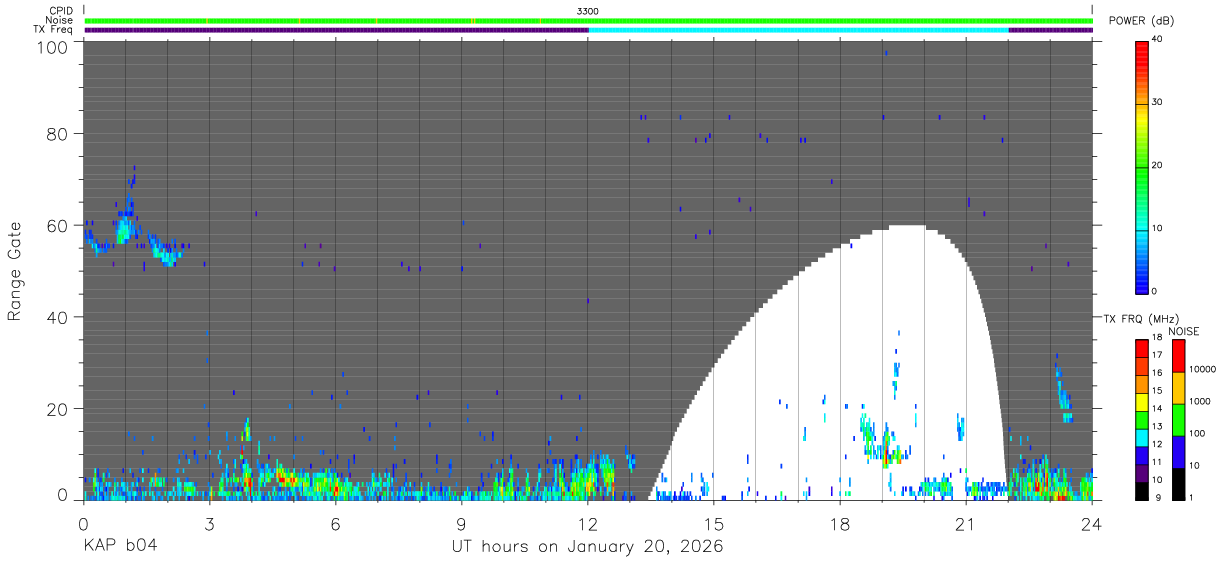
Task: Click the '100' tick on NOISE scale
Action: [x=1198, y=433]
